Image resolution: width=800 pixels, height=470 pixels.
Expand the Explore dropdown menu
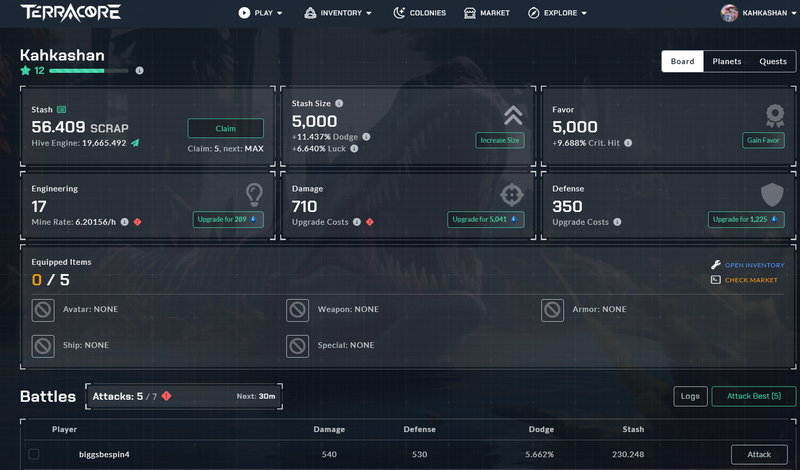557,13
